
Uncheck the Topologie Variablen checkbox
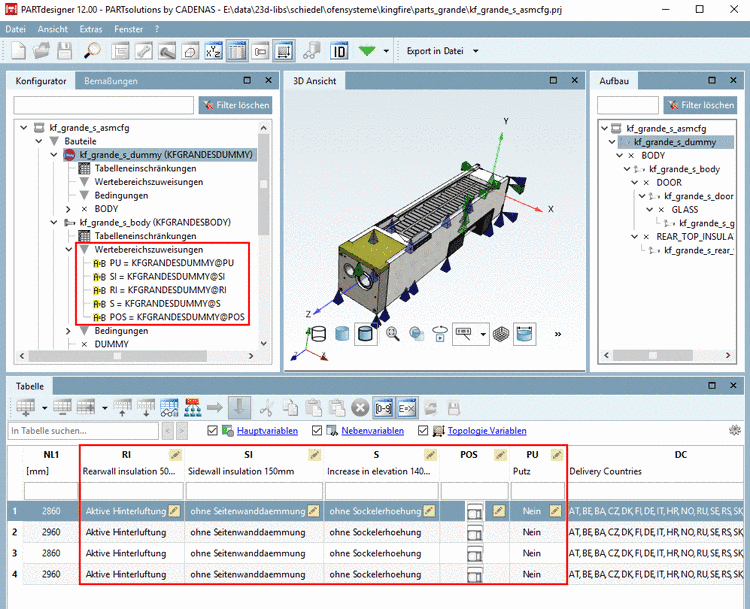coord(423,431)
